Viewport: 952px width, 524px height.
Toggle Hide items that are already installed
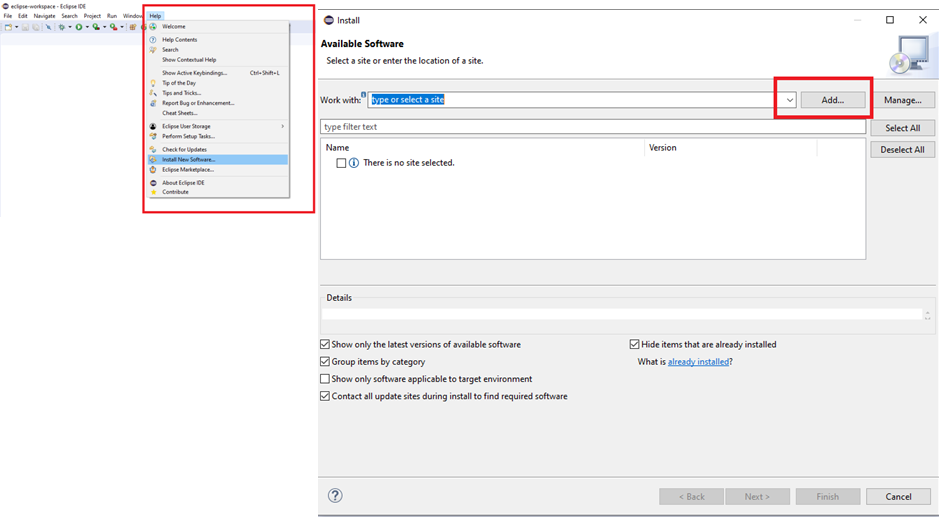tap(635, 345)
